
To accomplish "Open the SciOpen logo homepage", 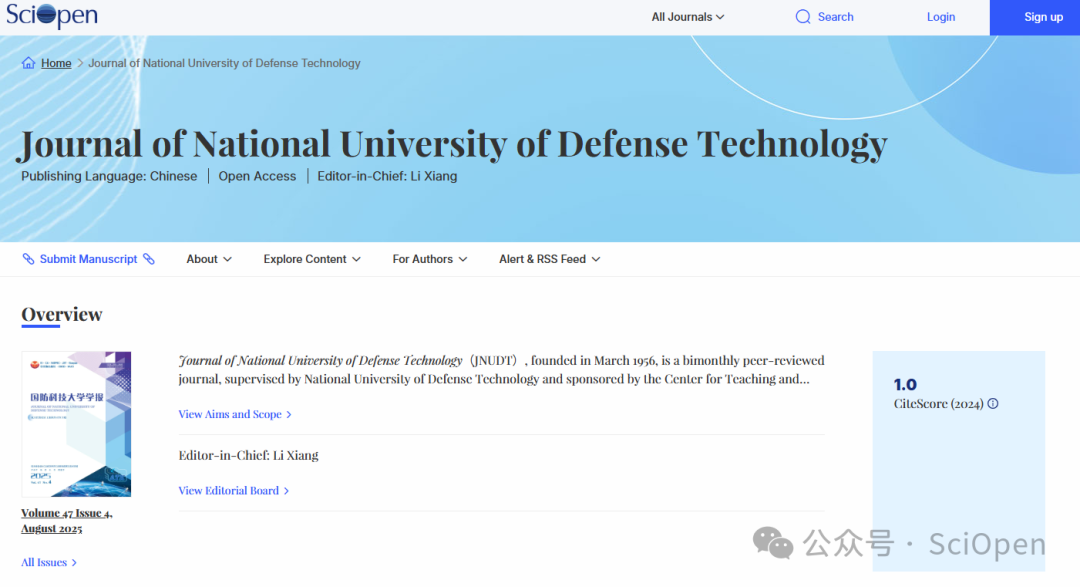I will click(52, 15).
